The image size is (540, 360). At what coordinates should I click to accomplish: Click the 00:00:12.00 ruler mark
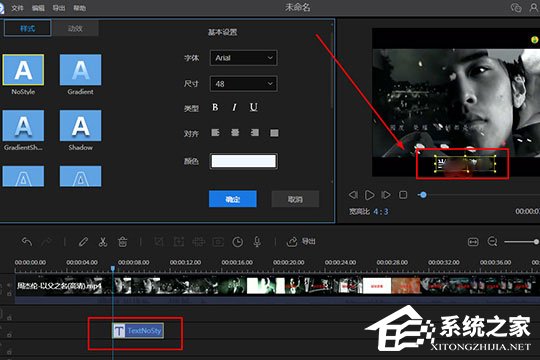185,262
